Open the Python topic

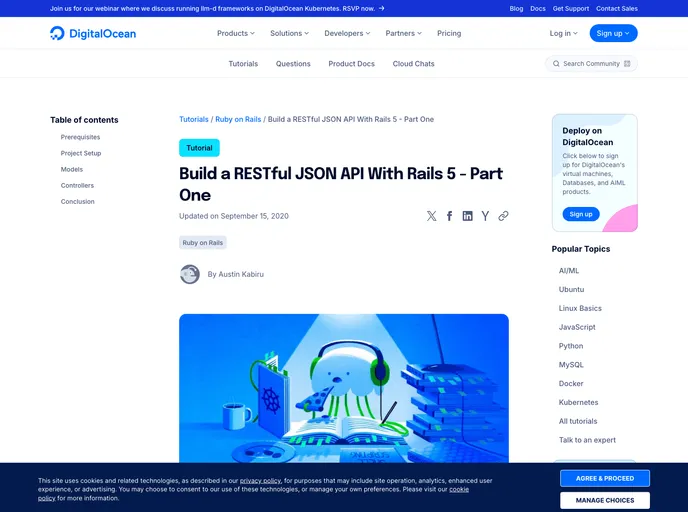[570, 346]
